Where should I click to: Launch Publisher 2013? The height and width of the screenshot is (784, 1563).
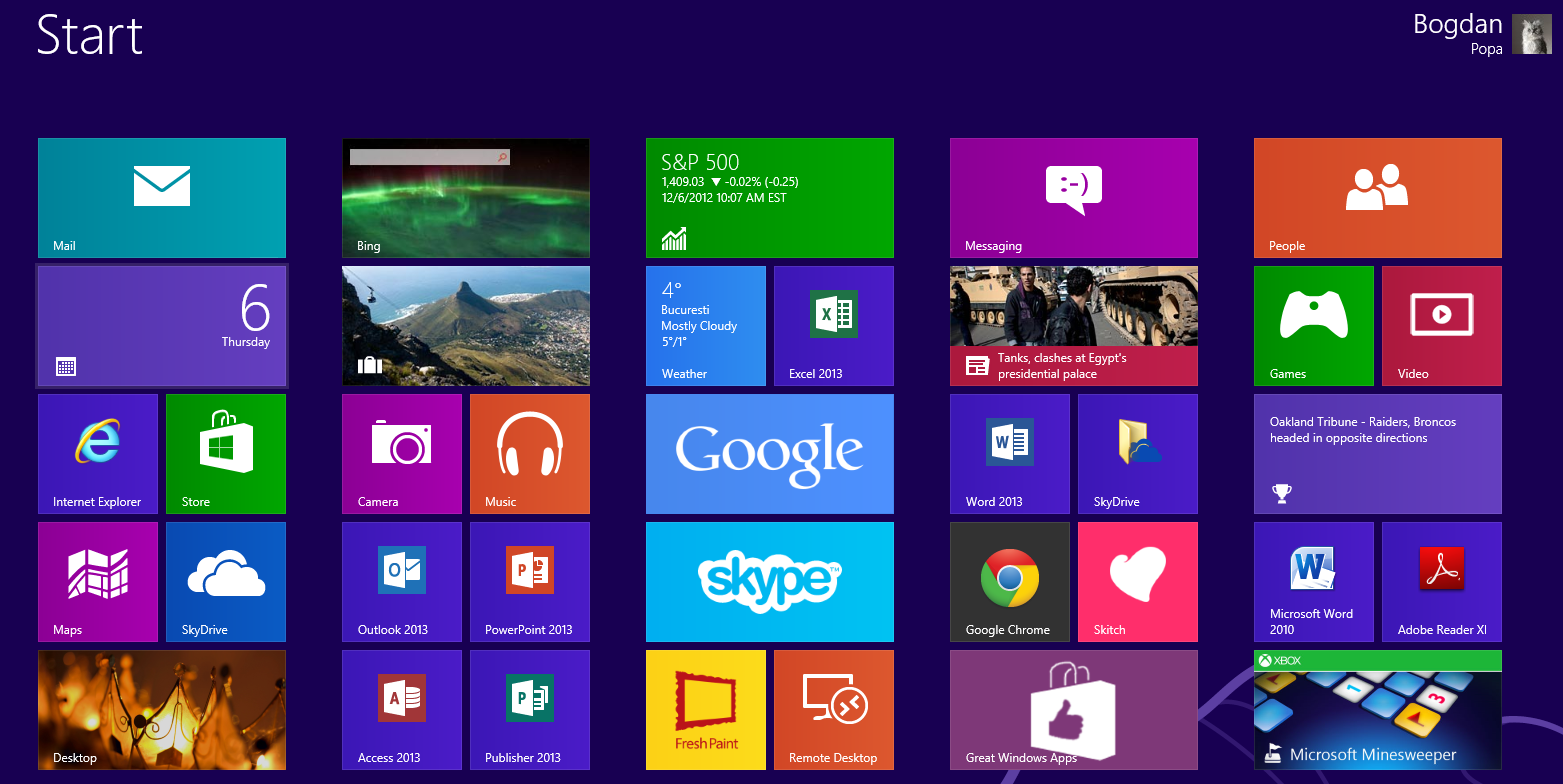(530, 710)
